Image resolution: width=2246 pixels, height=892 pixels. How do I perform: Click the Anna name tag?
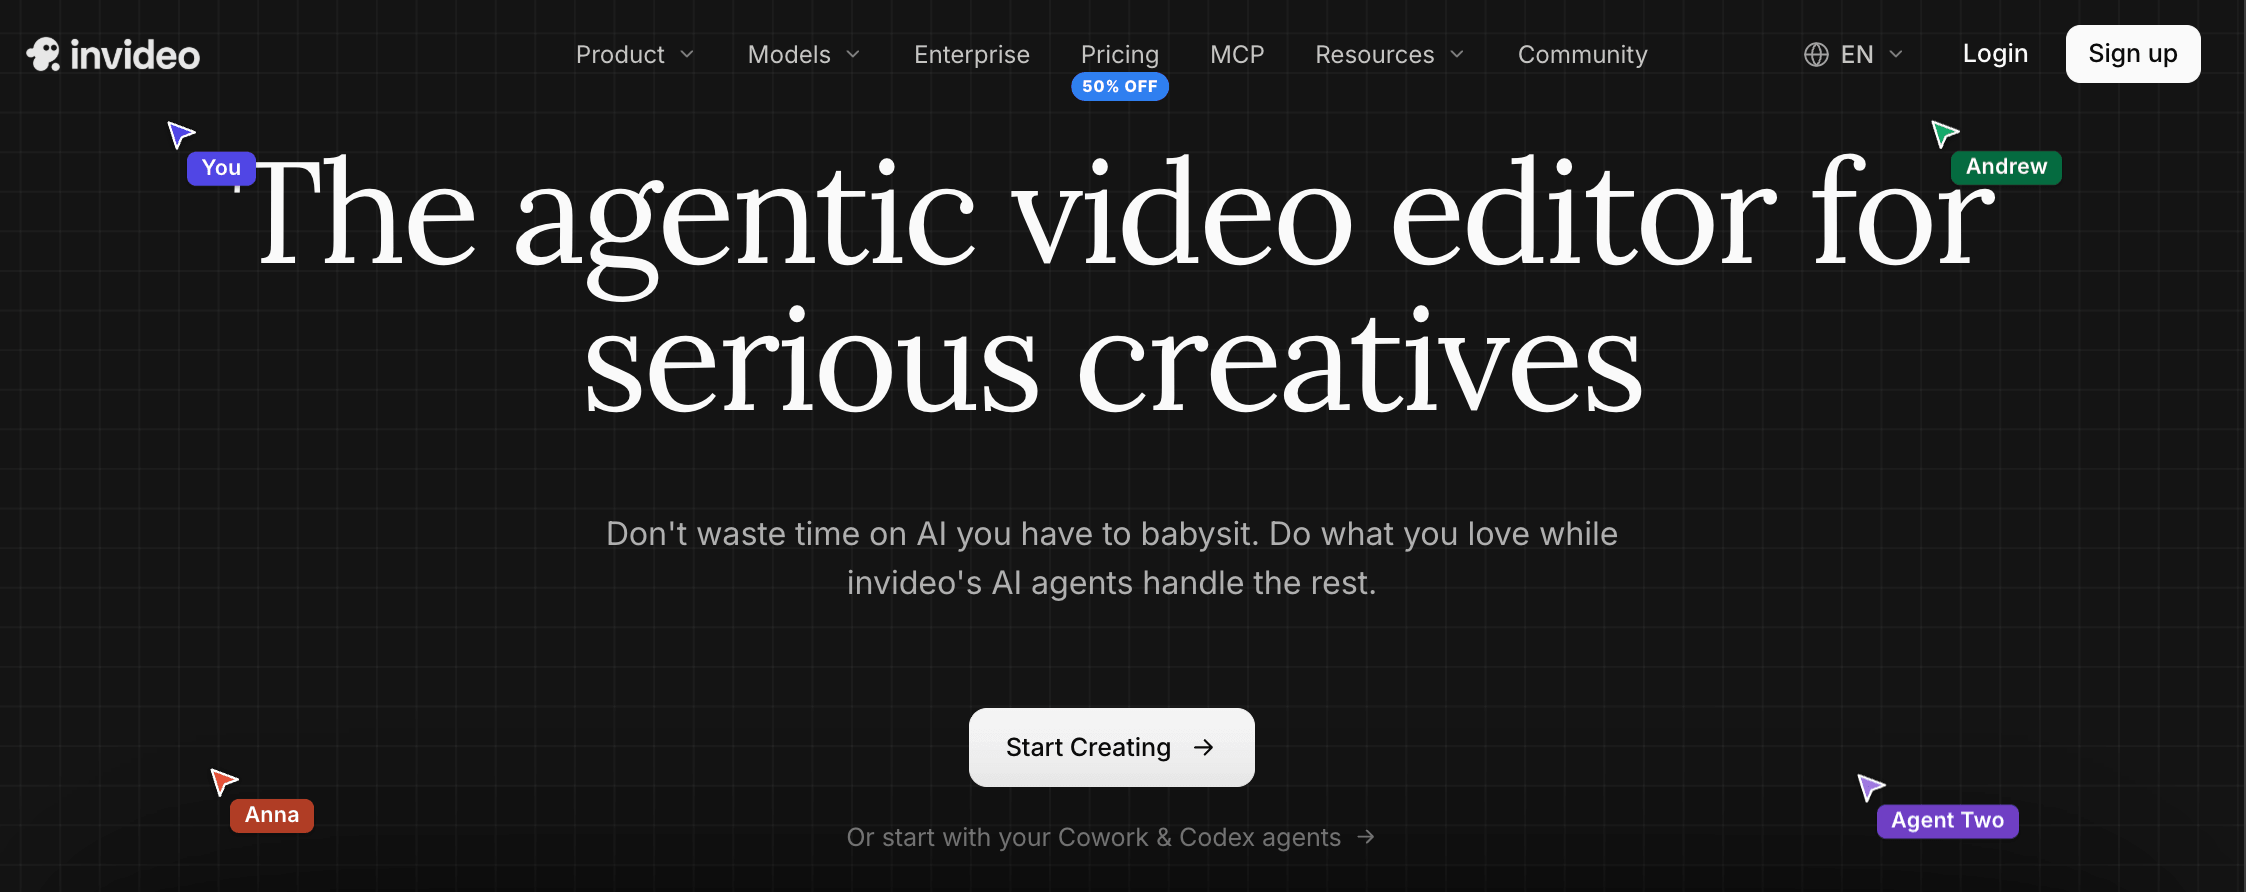pyautogui.click(x=272, y=815)
